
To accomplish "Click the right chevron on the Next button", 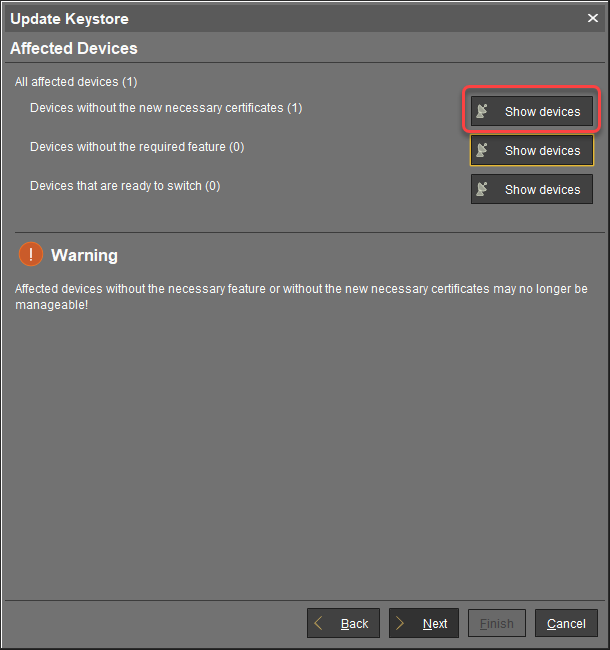I will point(402,623).
